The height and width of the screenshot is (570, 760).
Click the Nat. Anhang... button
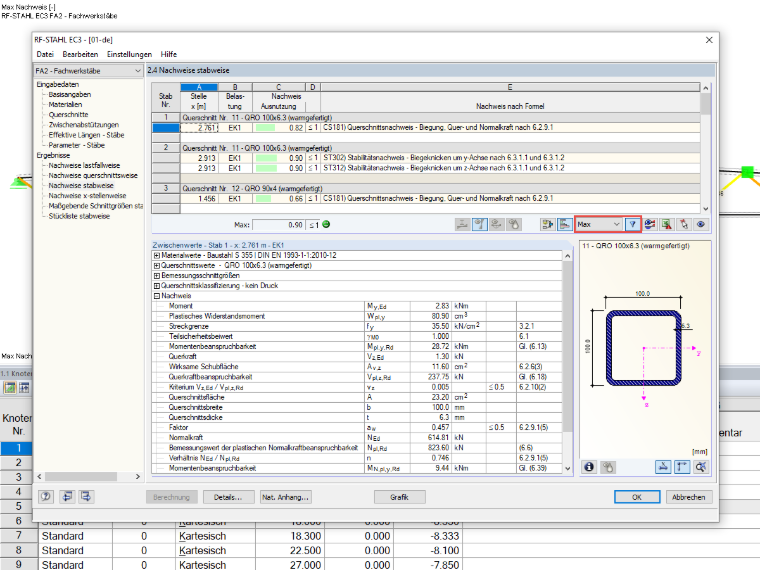(285, 497)
